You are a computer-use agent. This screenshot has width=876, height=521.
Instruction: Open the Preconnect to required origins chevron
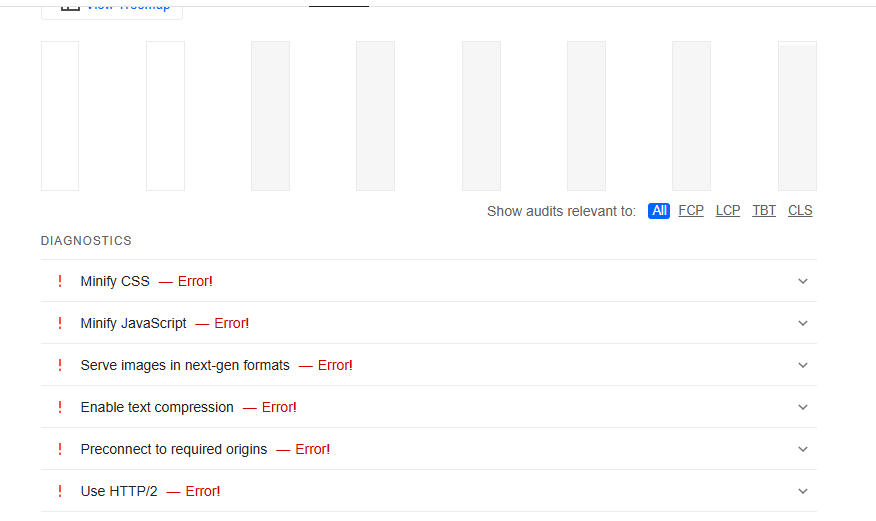tap(802, 449)
